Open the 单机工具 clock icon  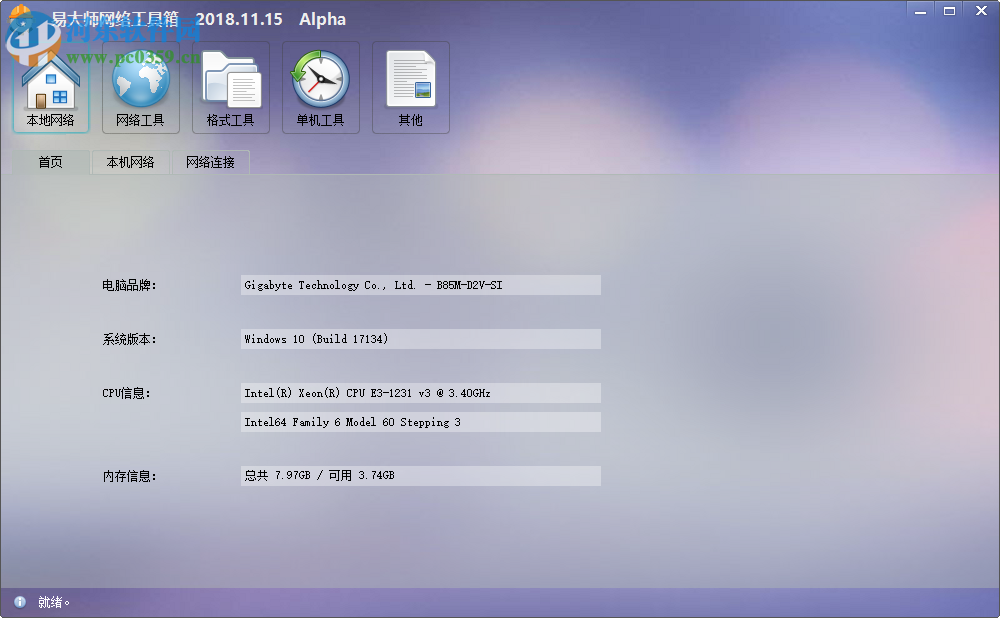[x=321, y=87]
